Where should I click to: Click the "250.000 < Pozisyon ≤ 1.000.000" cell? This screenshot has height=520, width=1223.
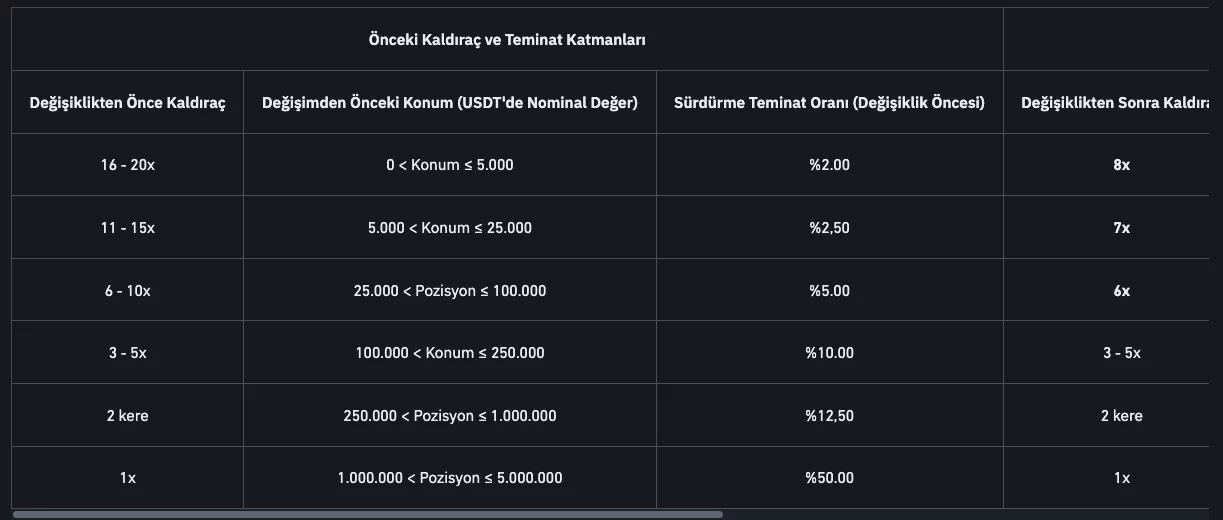[450, 416]
